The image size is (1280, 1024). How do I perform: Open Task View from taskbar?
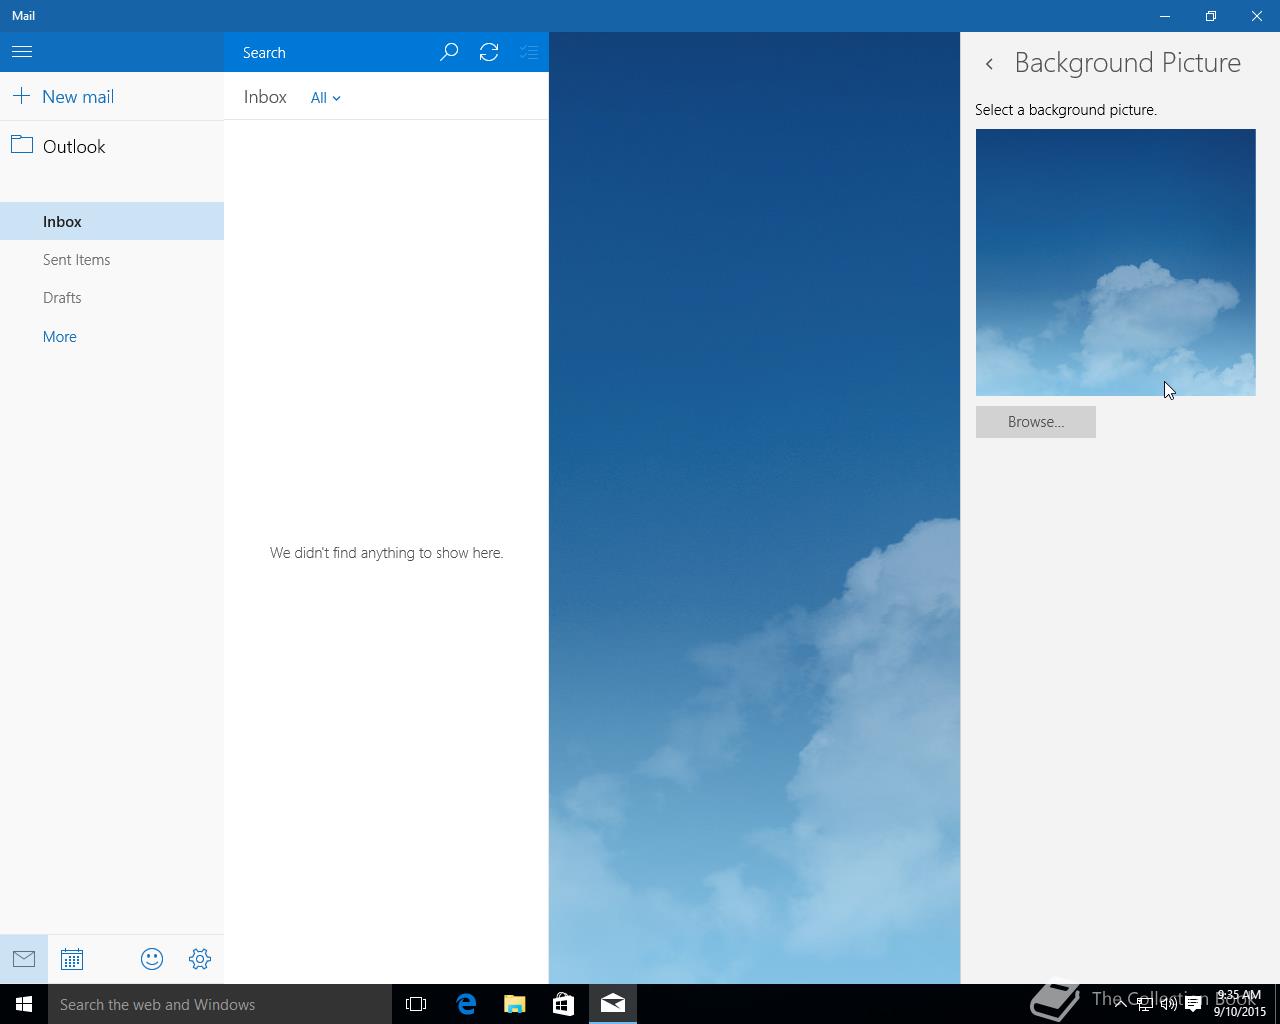pos(416,1004)
